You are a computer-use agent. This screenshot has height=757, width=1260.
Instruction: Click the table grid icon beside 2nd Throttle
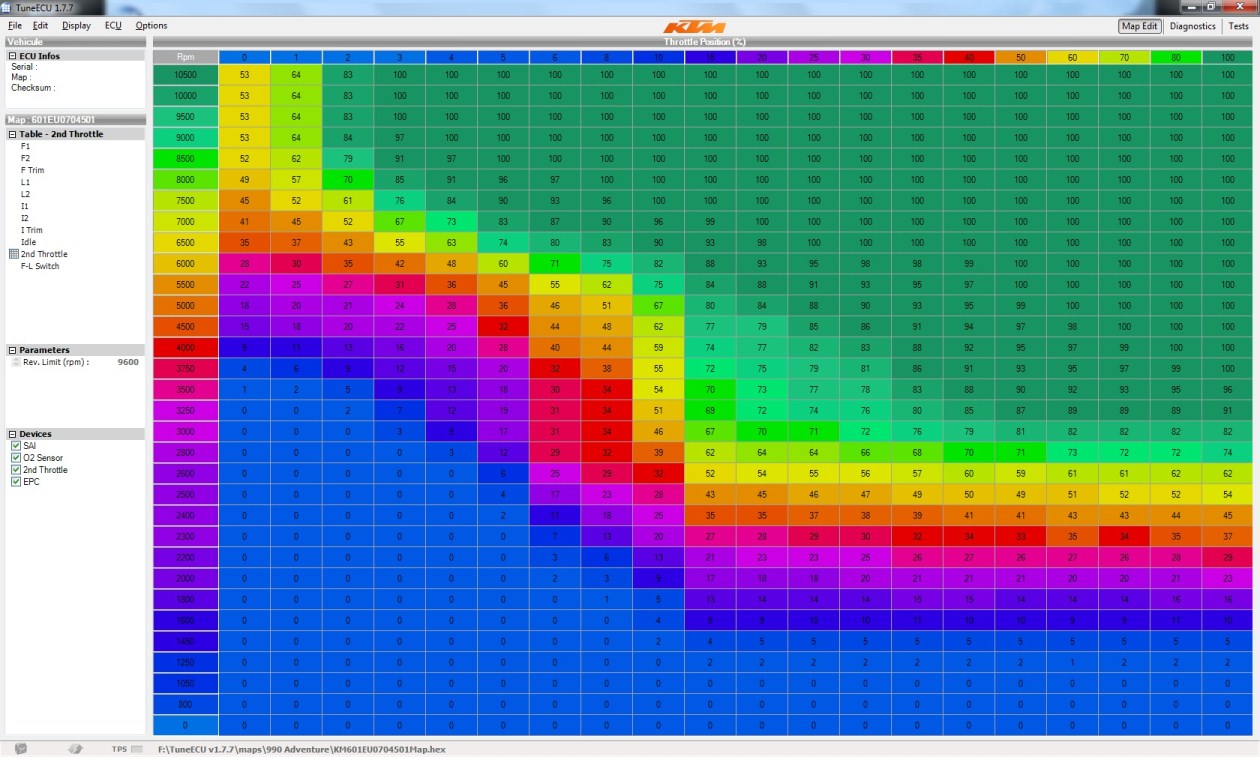13,254
